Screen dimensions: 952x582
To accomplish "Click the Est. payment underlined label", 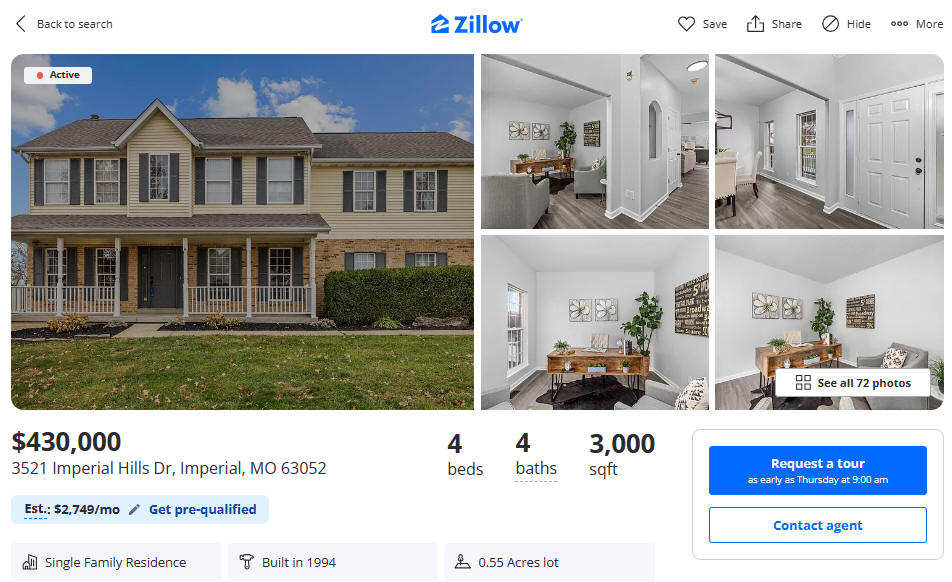I will tap(36, 509).
